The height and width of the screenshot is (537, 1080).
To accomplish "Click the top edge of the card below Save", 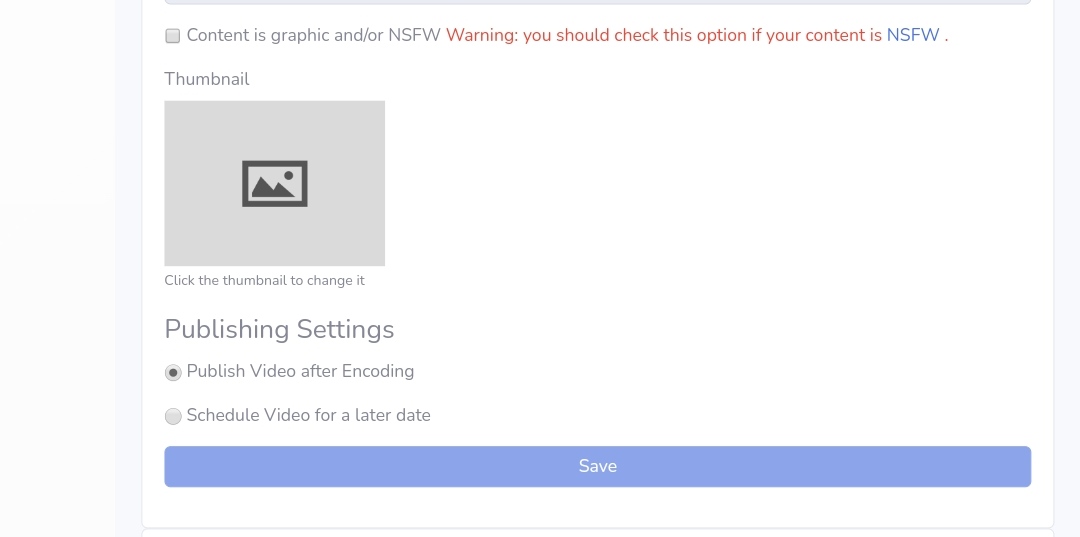I will [x=597, y=531].
